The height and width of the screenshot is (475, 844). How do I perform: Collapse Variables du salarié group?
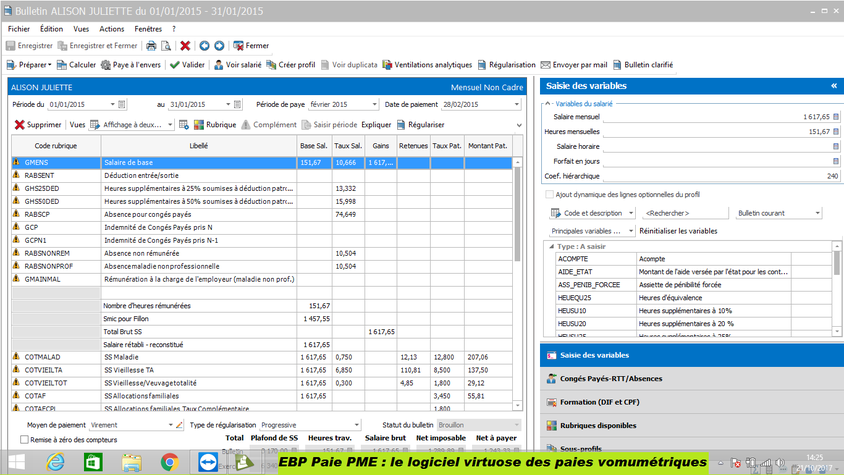coord(548,104)
